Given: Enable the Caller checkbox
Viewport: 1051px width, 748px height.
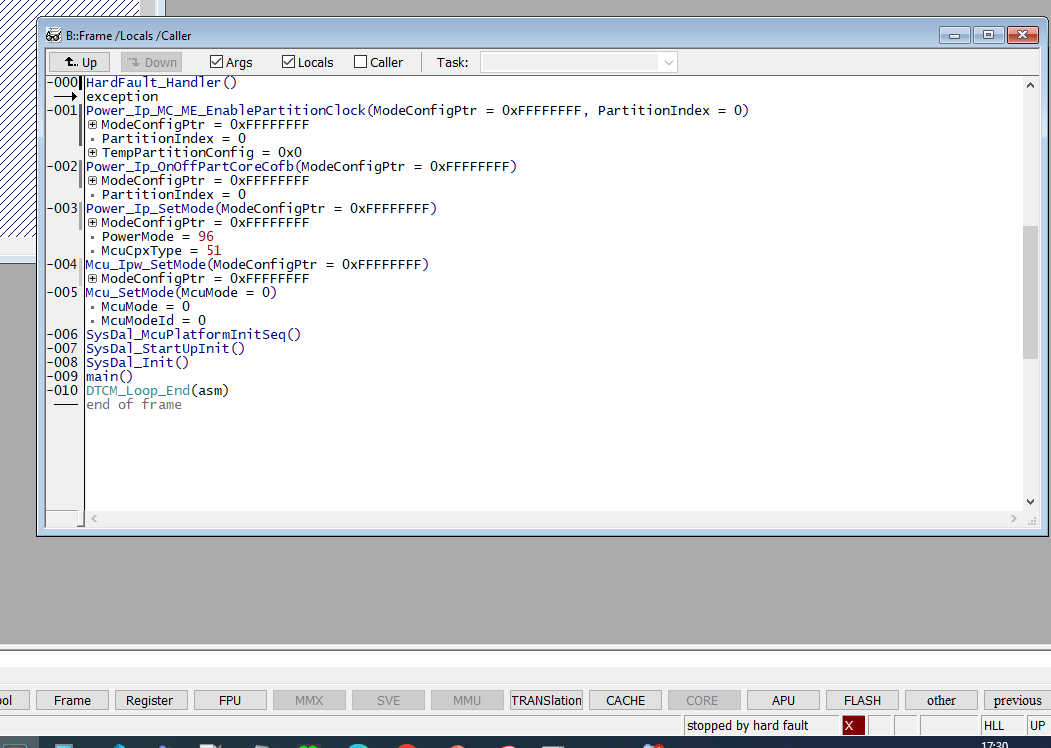Looking at the screenshot, I should click(x=357, y=61).
